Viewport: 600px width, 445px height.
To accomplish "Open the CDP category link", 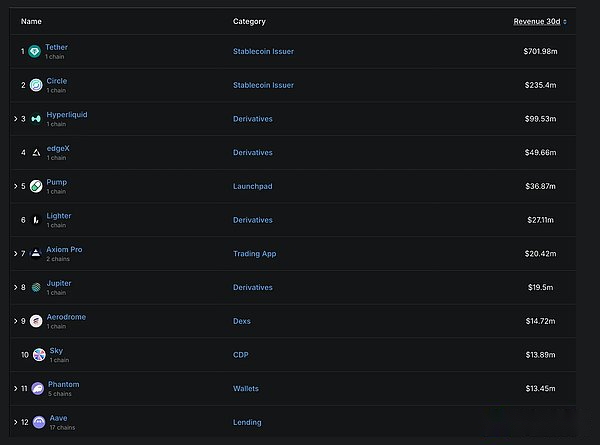I will point(241,355).
